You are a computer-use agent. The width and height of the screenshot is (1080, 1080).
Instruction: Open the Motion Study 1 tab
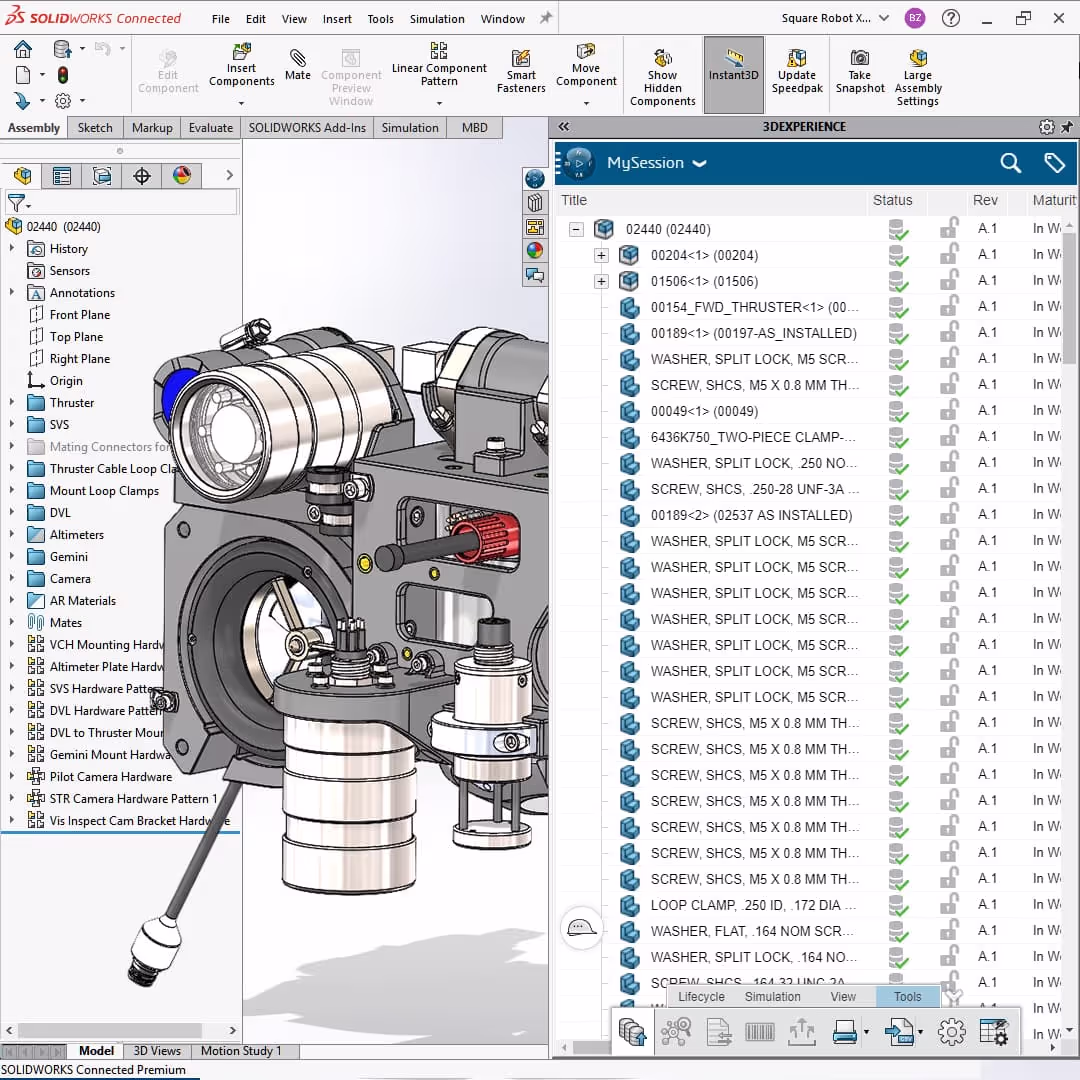coord(241,1050)
